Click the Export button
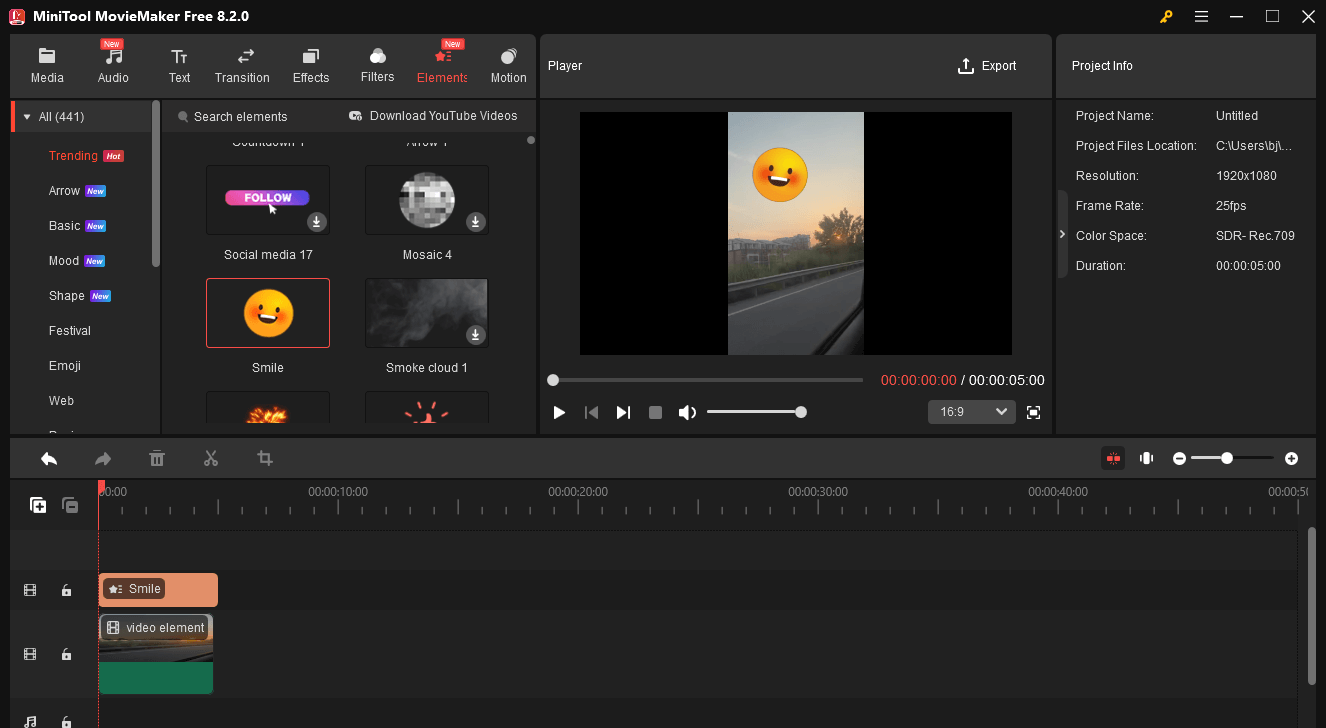The height and width of the screenshot is (728, 1326). click(987, 66)
